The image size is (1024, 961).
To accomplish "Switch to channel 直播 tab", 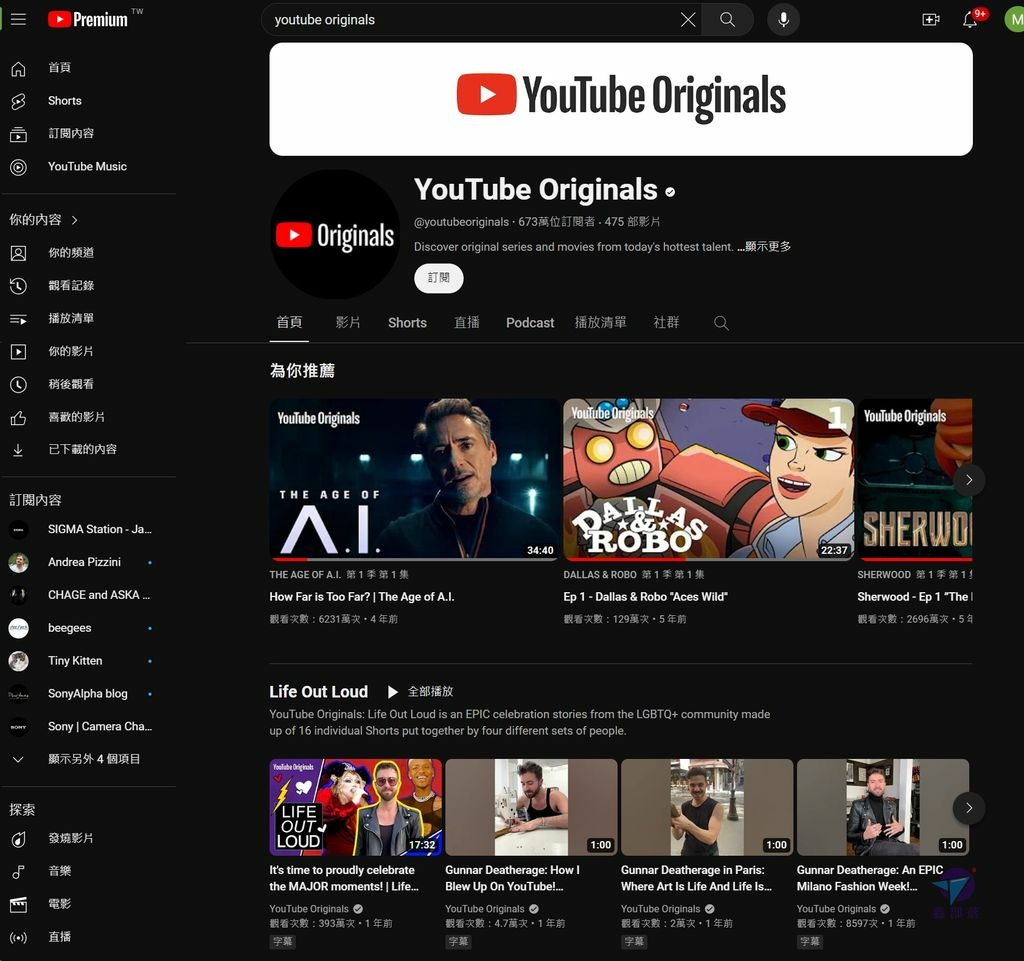I will (x=467, y=323).
